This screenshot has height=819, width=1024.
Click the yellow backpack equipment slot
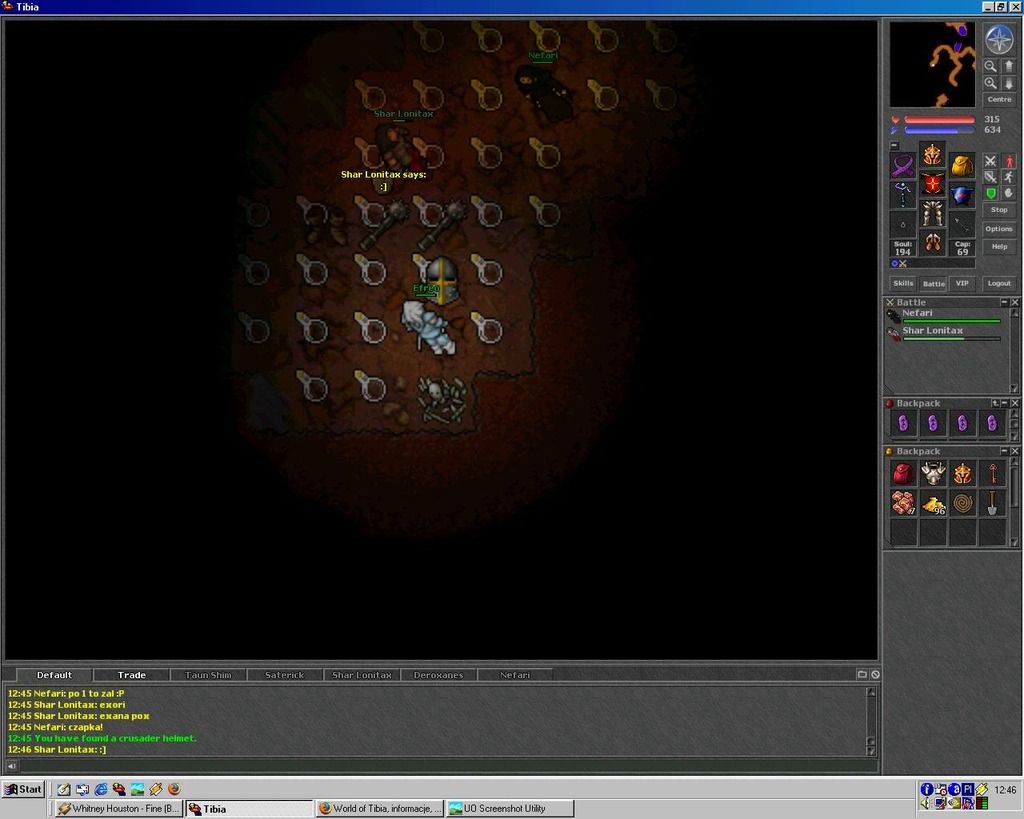[962, 165]
